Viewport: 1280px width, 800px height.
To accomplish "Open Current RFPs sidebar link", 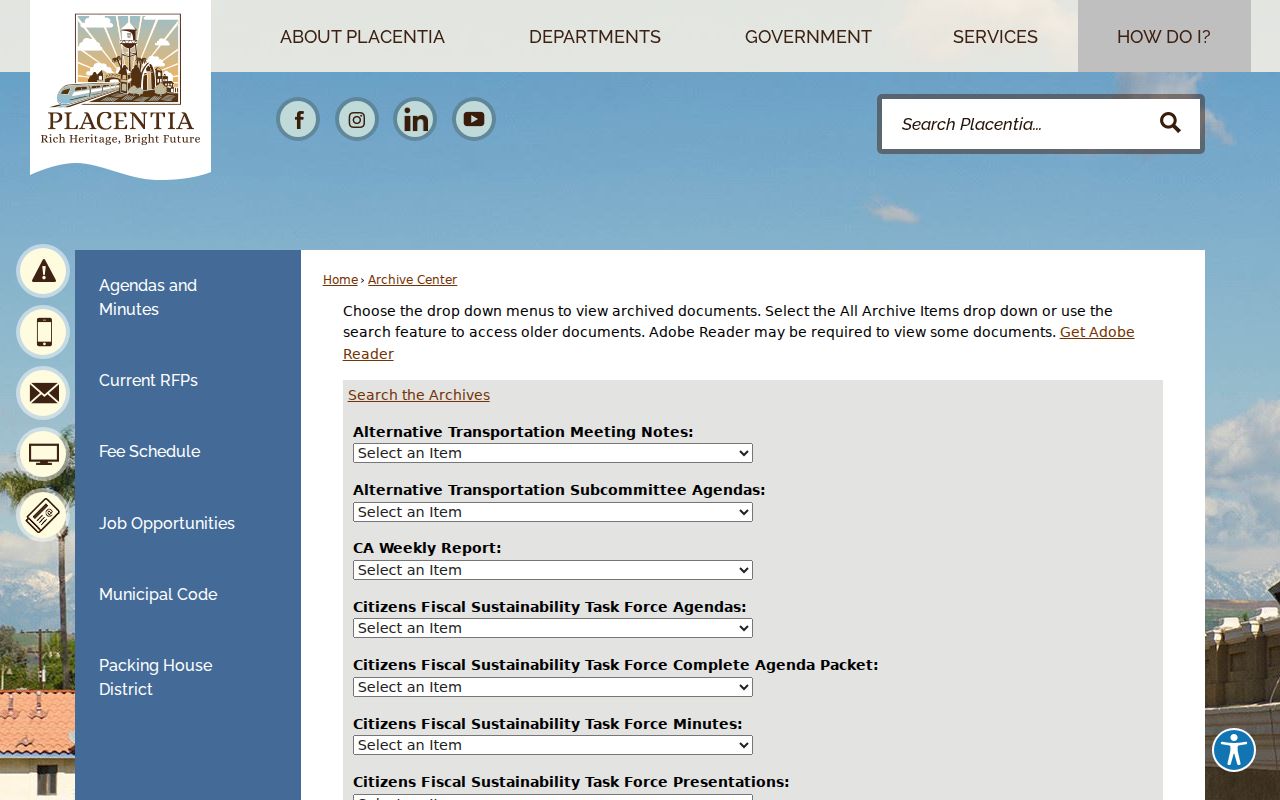I will click(148, 380).
